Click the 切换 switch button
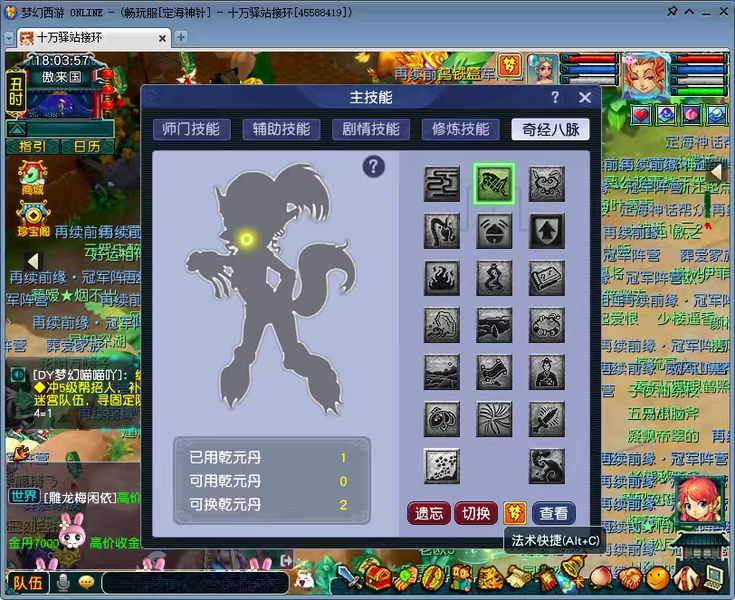Image resolution: width=735 pixels, height=600 pixels. coord(476,513)
